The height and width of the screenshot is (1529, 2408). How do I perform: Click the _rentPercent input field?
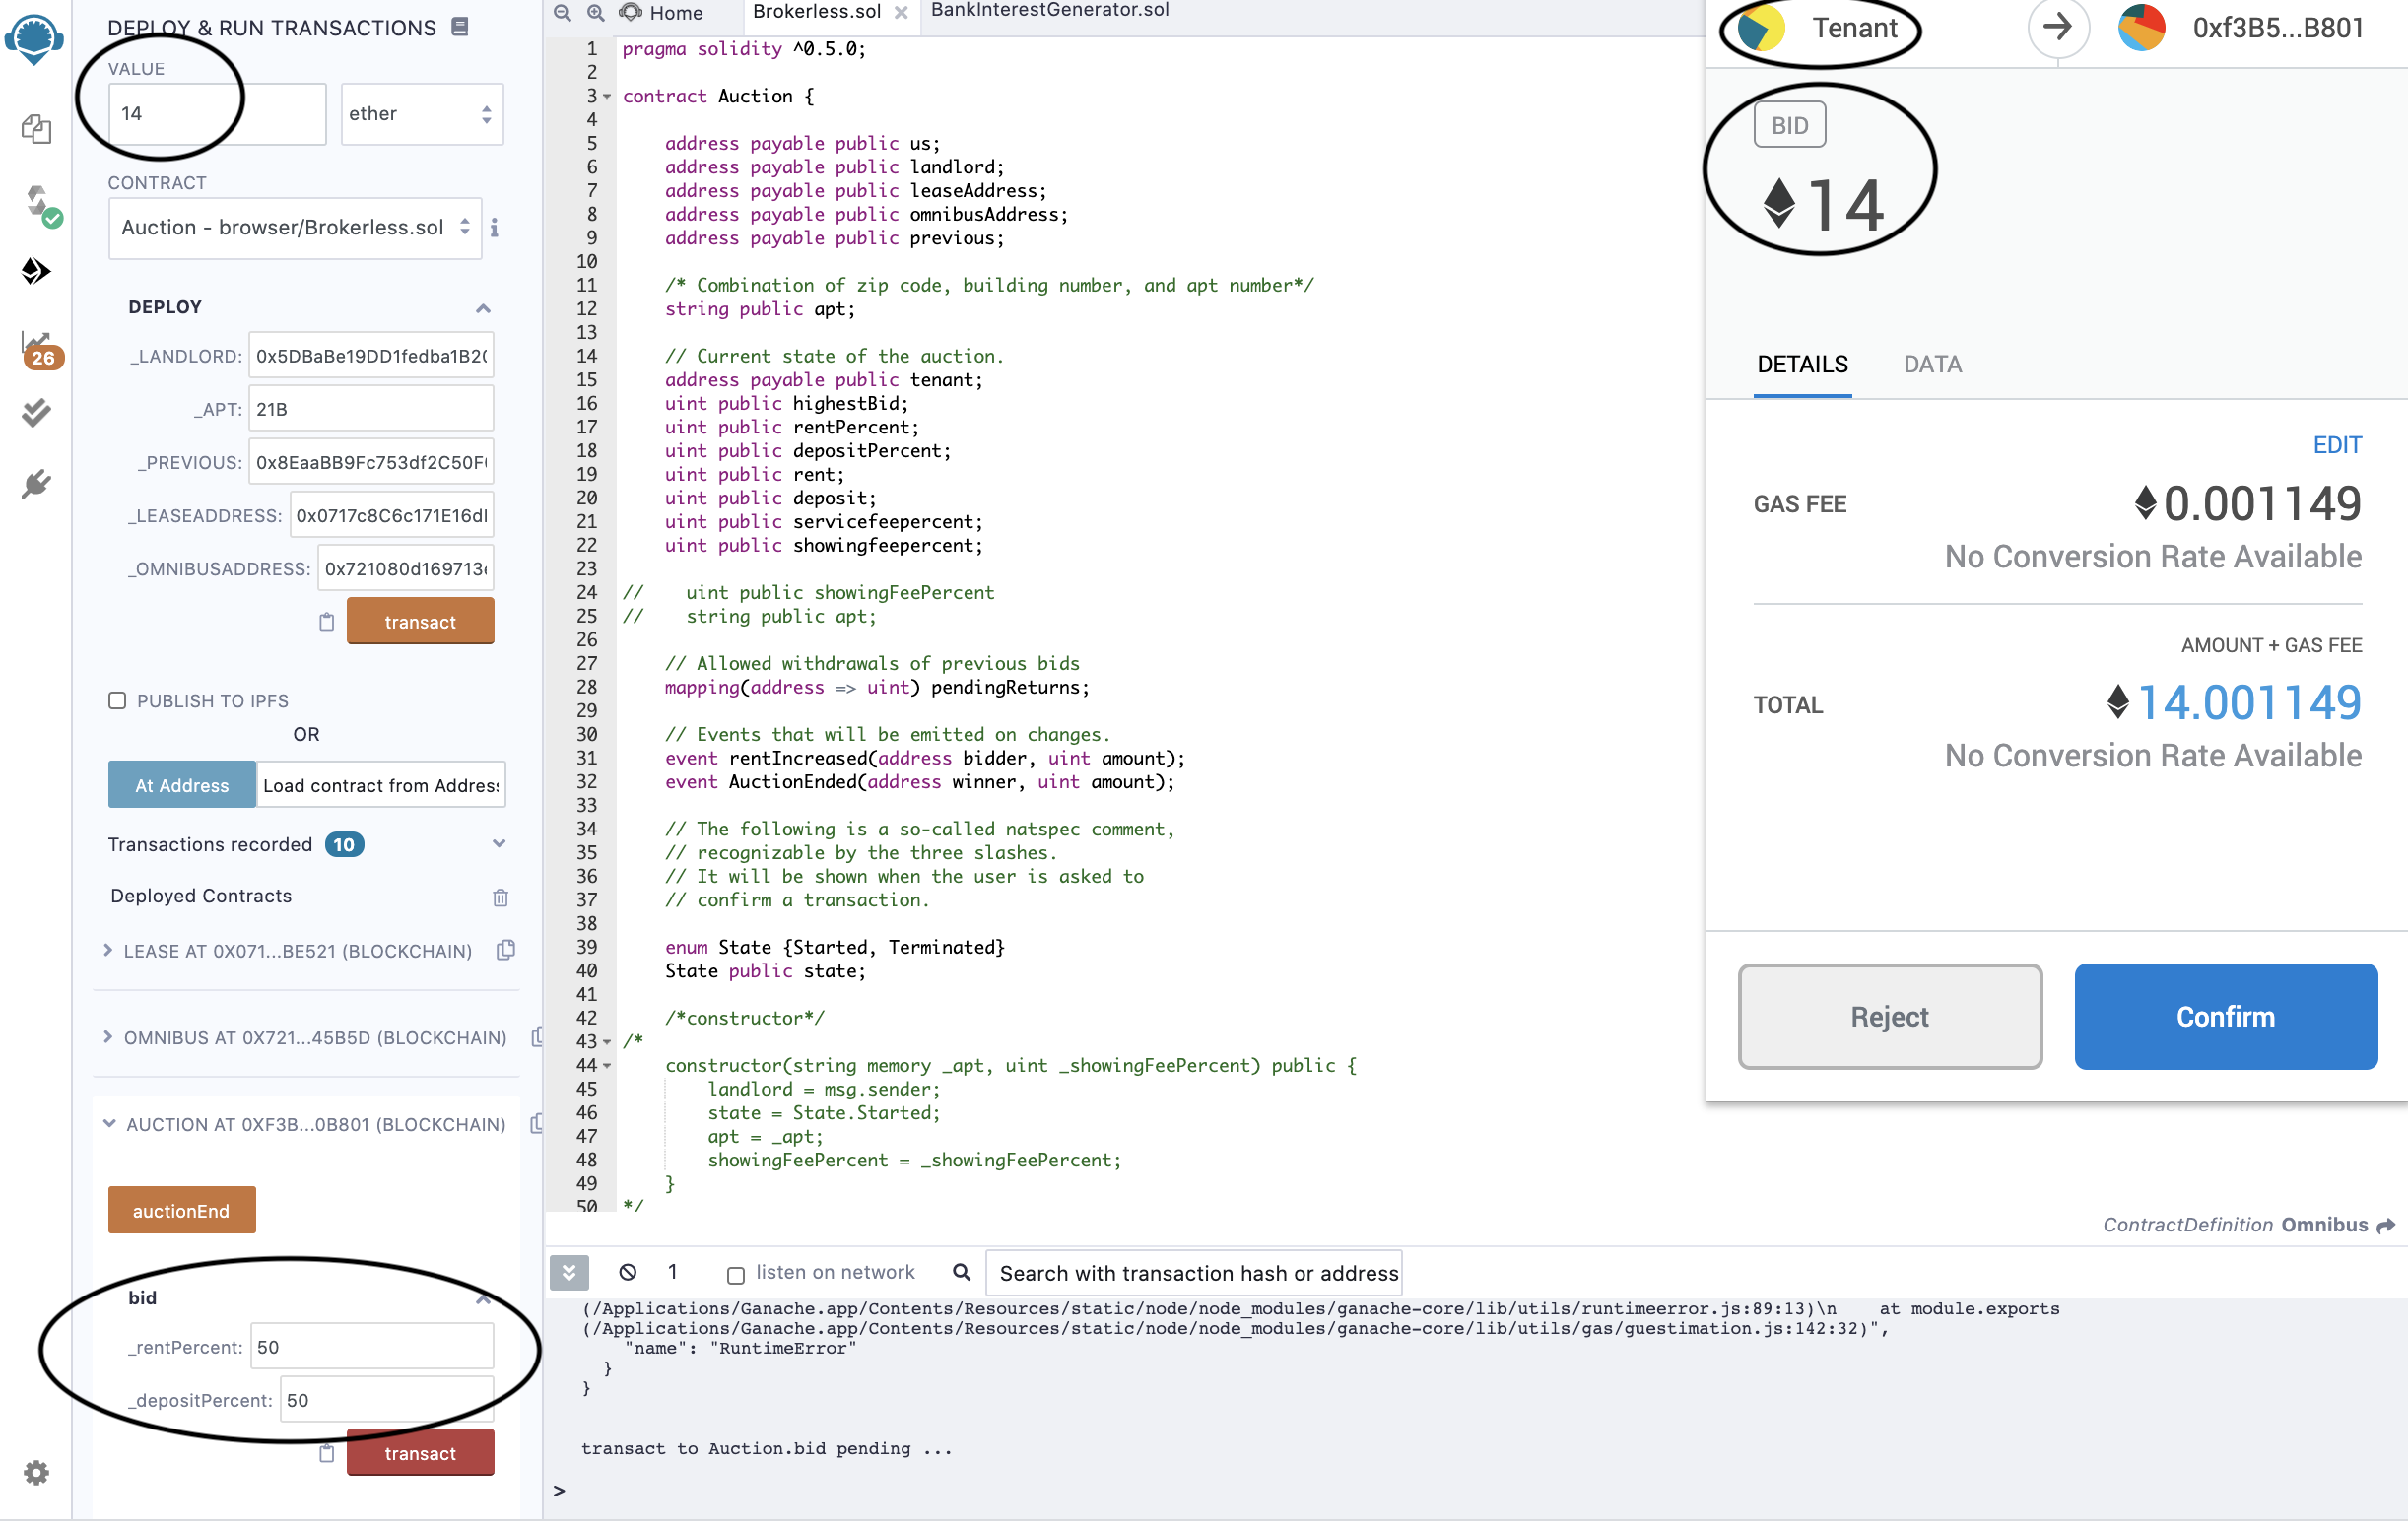point(372,1347)
